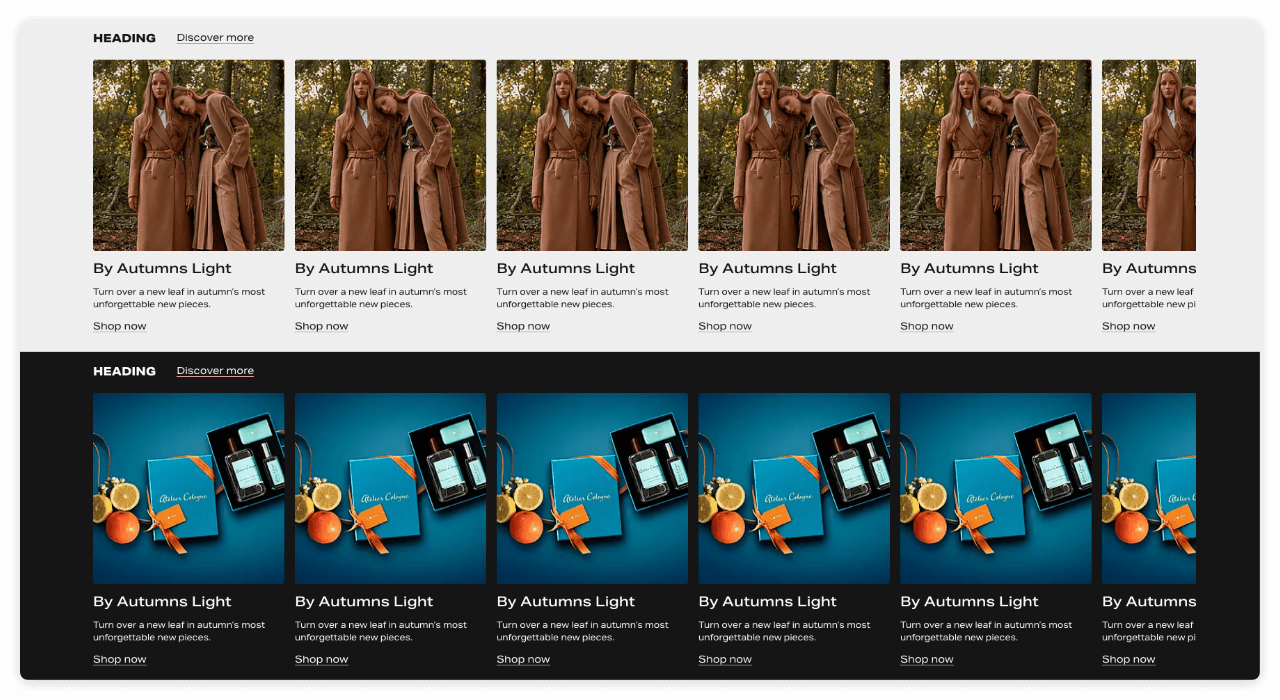Click the HEADING label in the top section
The width and height of the screenshot is (1280, 700).
click(x=124, y=37)
